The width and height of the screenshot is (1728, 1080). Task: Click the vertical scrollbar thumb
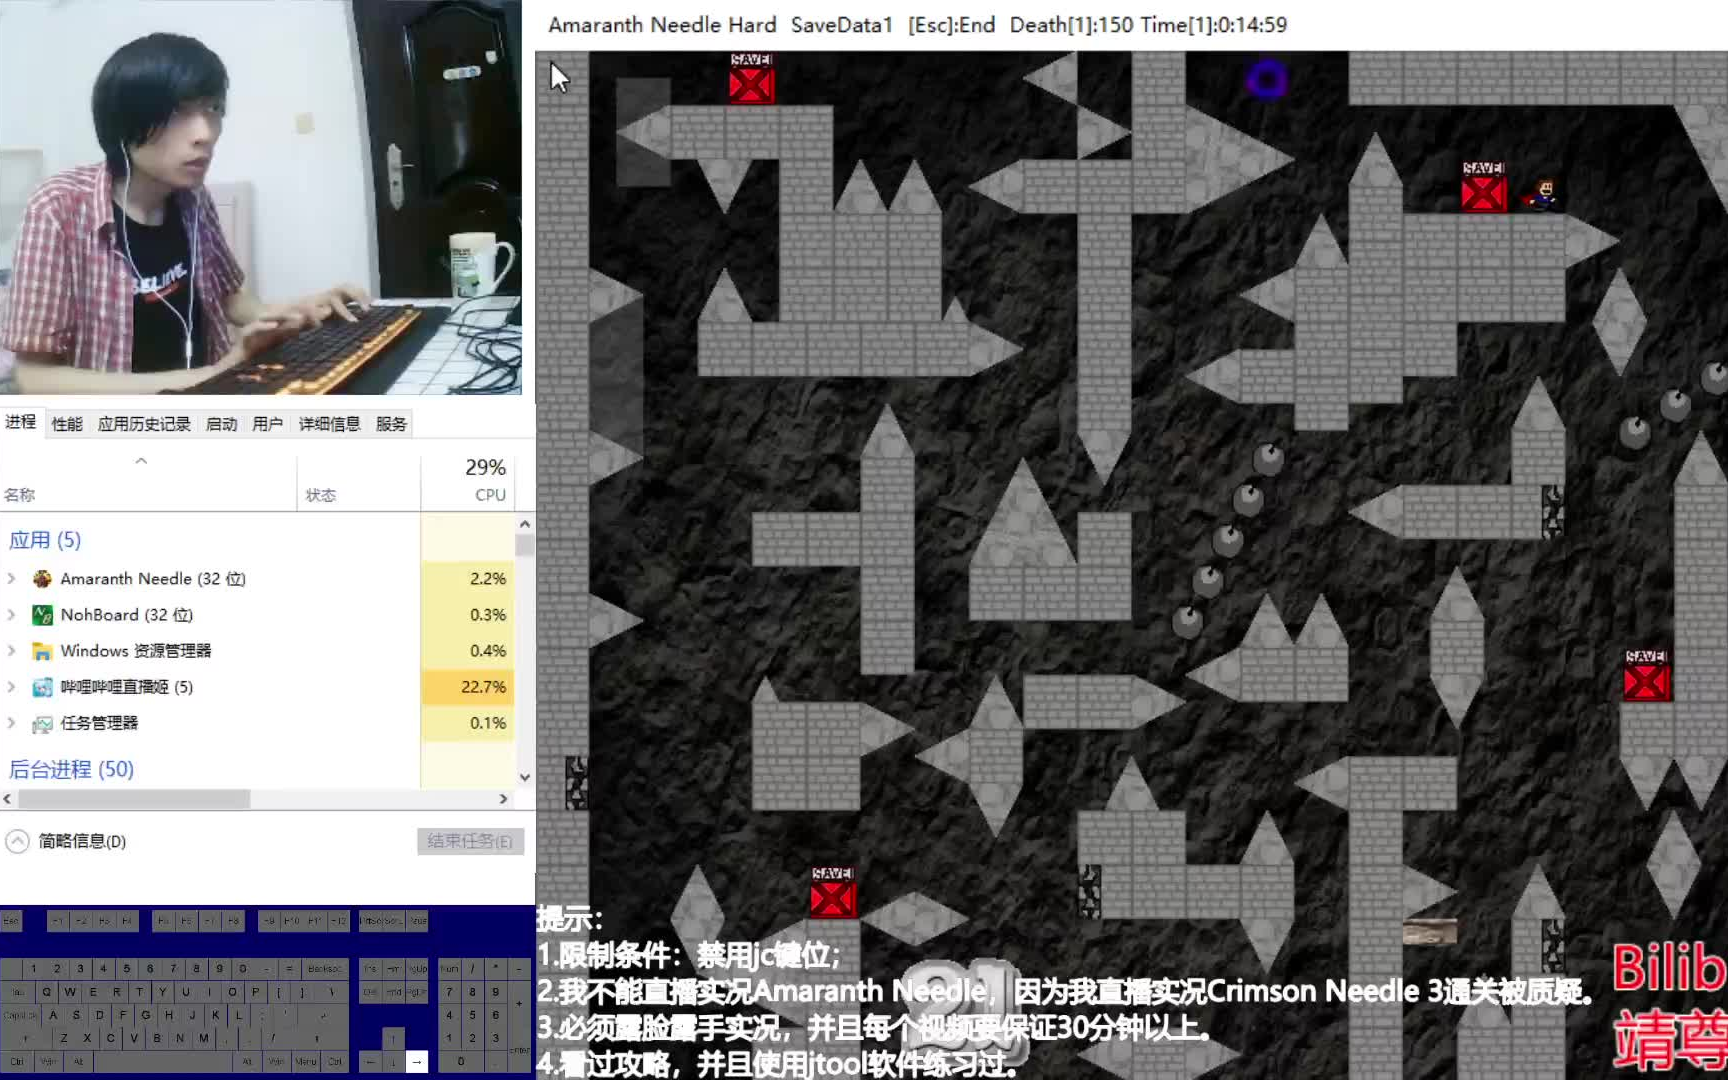coord(525,545)
